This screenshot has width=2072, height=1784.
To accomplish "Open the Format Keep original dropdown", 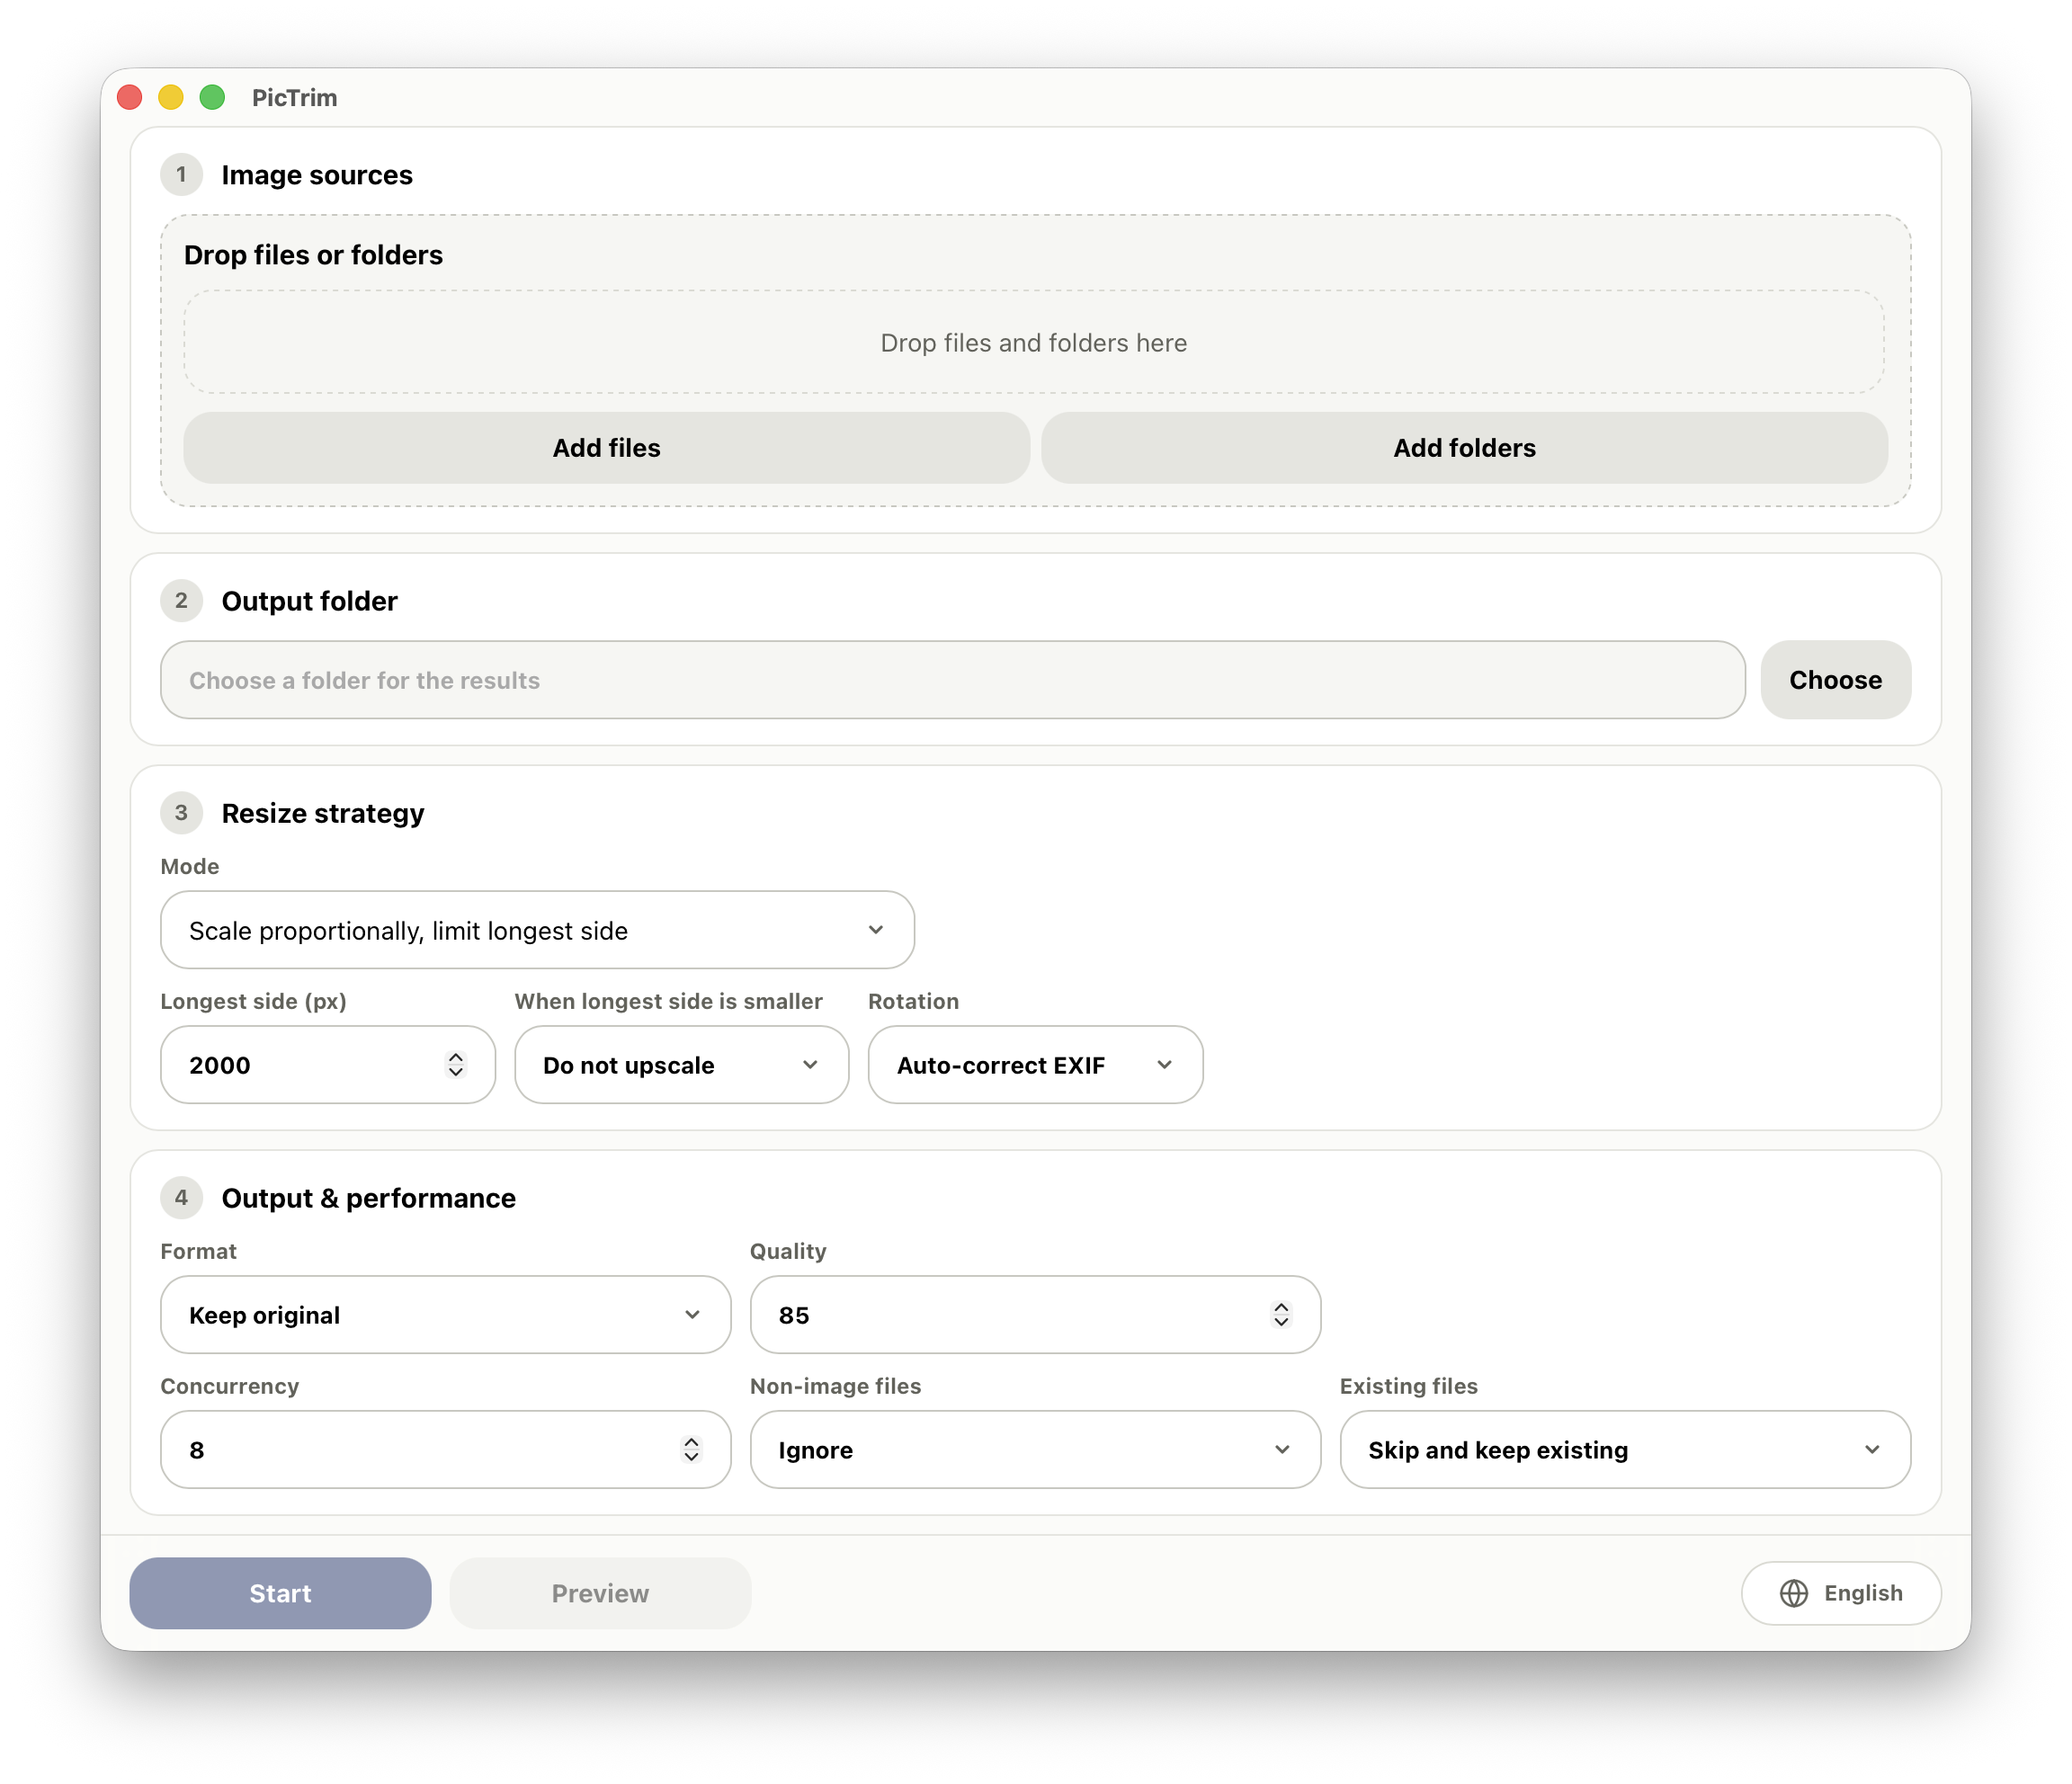I will coord(446,1315).
